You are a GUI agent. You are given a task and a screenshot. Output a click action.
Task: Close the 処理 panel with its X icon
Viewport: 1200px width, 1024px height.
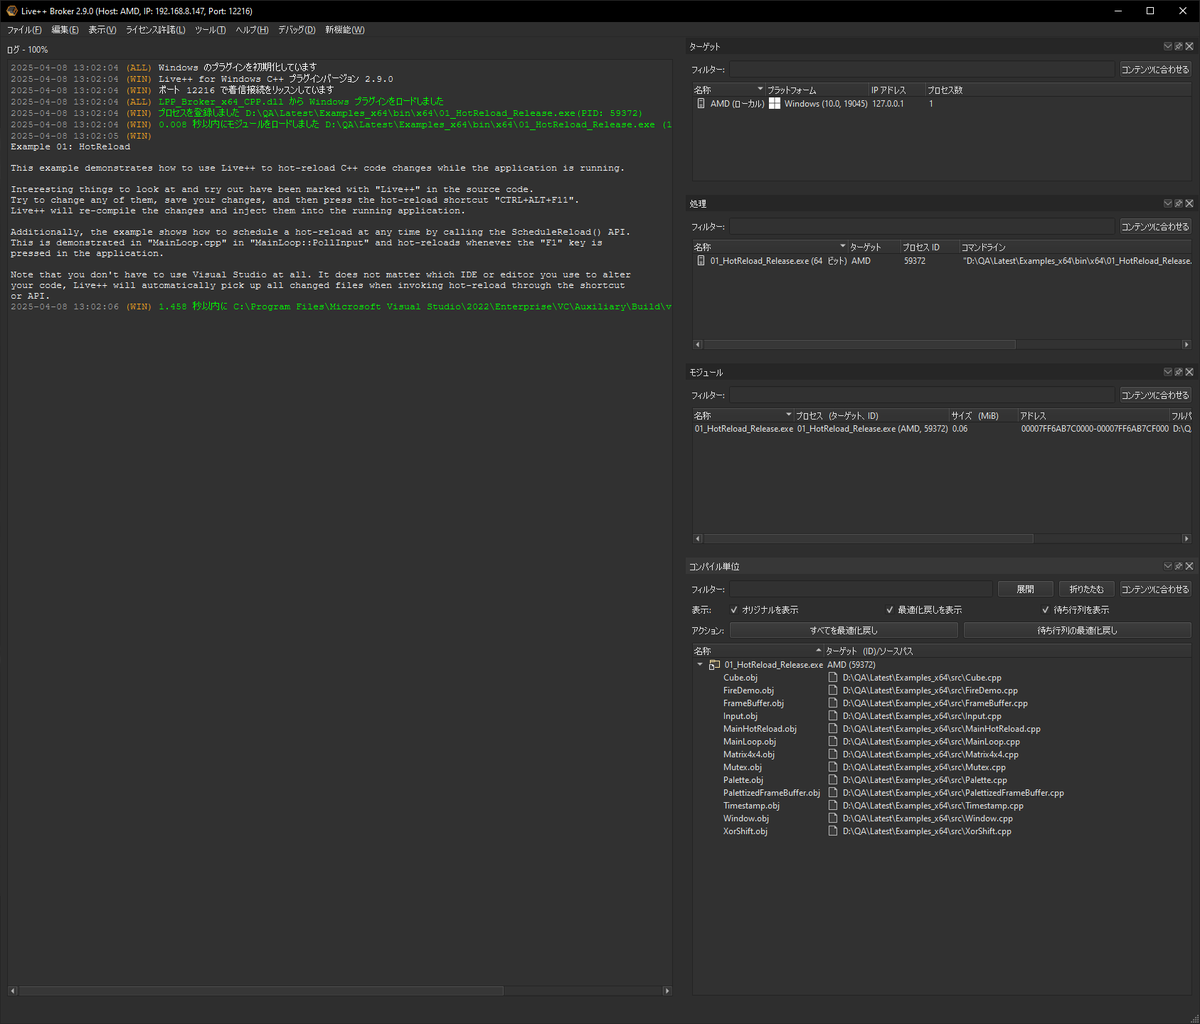[x=1189, y=203]
